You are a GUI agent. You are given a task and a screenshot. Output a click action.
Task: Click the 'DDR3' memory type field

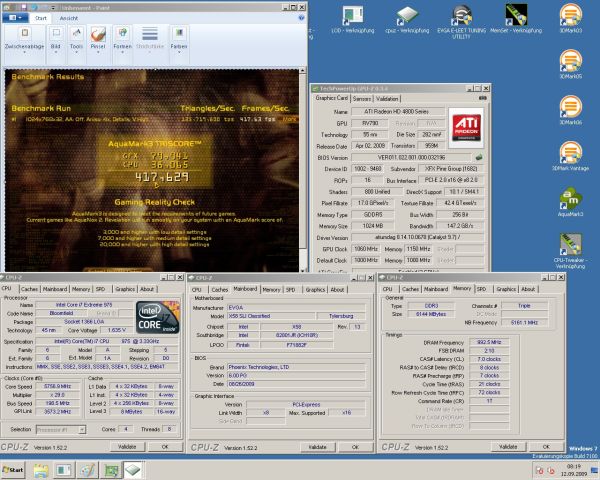point(431,306)
